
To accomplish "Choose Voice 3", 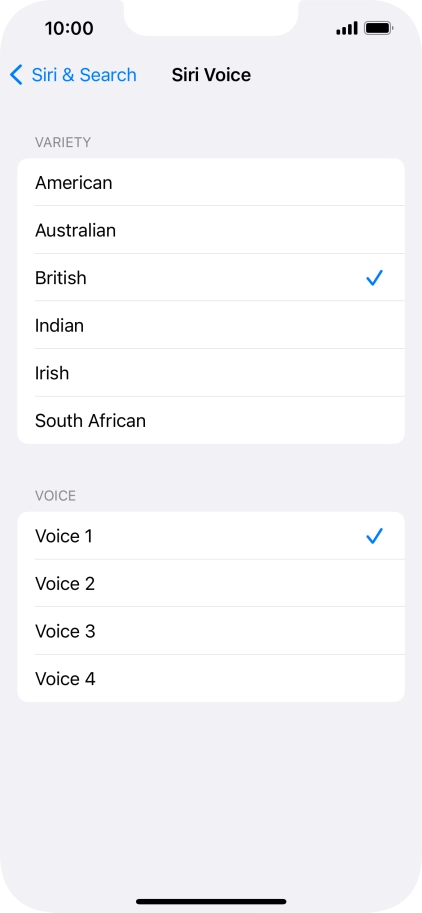I will (211, 631).
